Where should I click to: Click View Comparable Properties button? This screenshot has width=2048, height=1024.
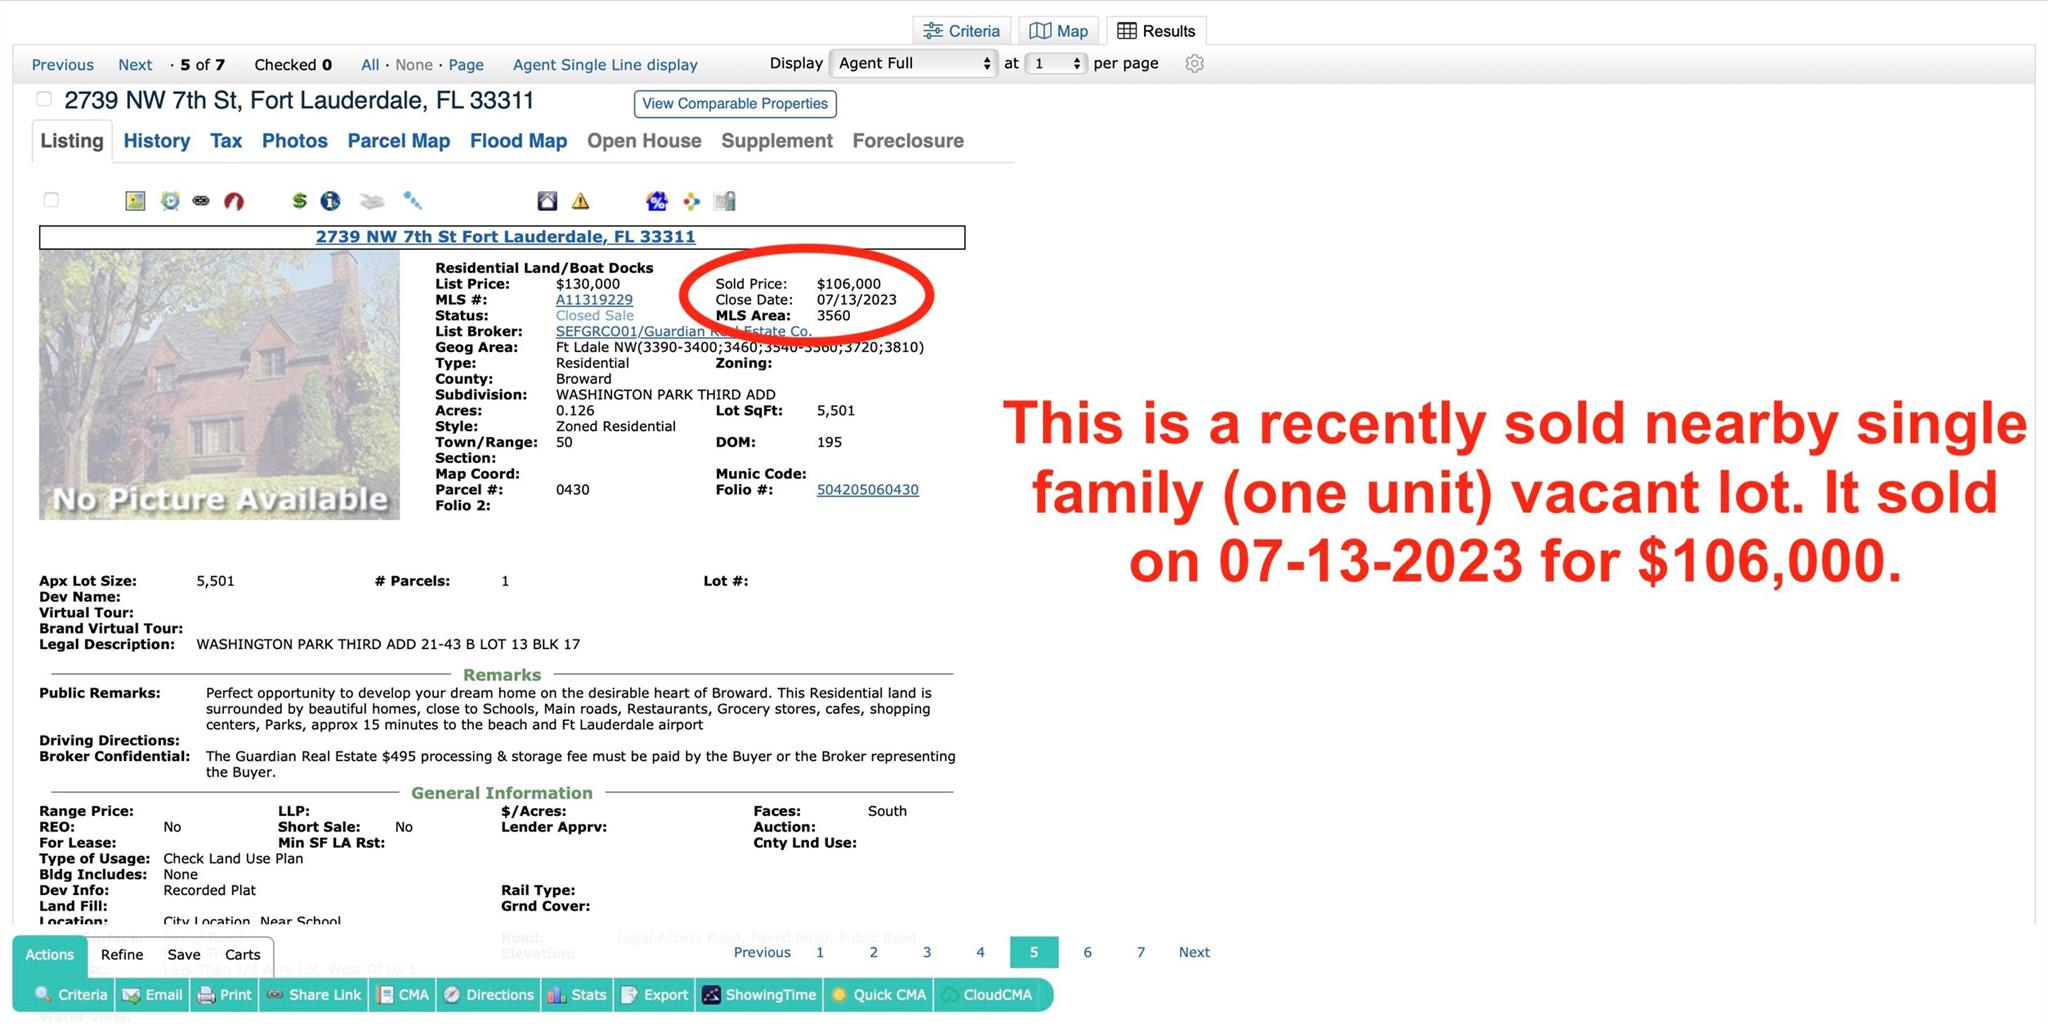click(x=735, y=104)
